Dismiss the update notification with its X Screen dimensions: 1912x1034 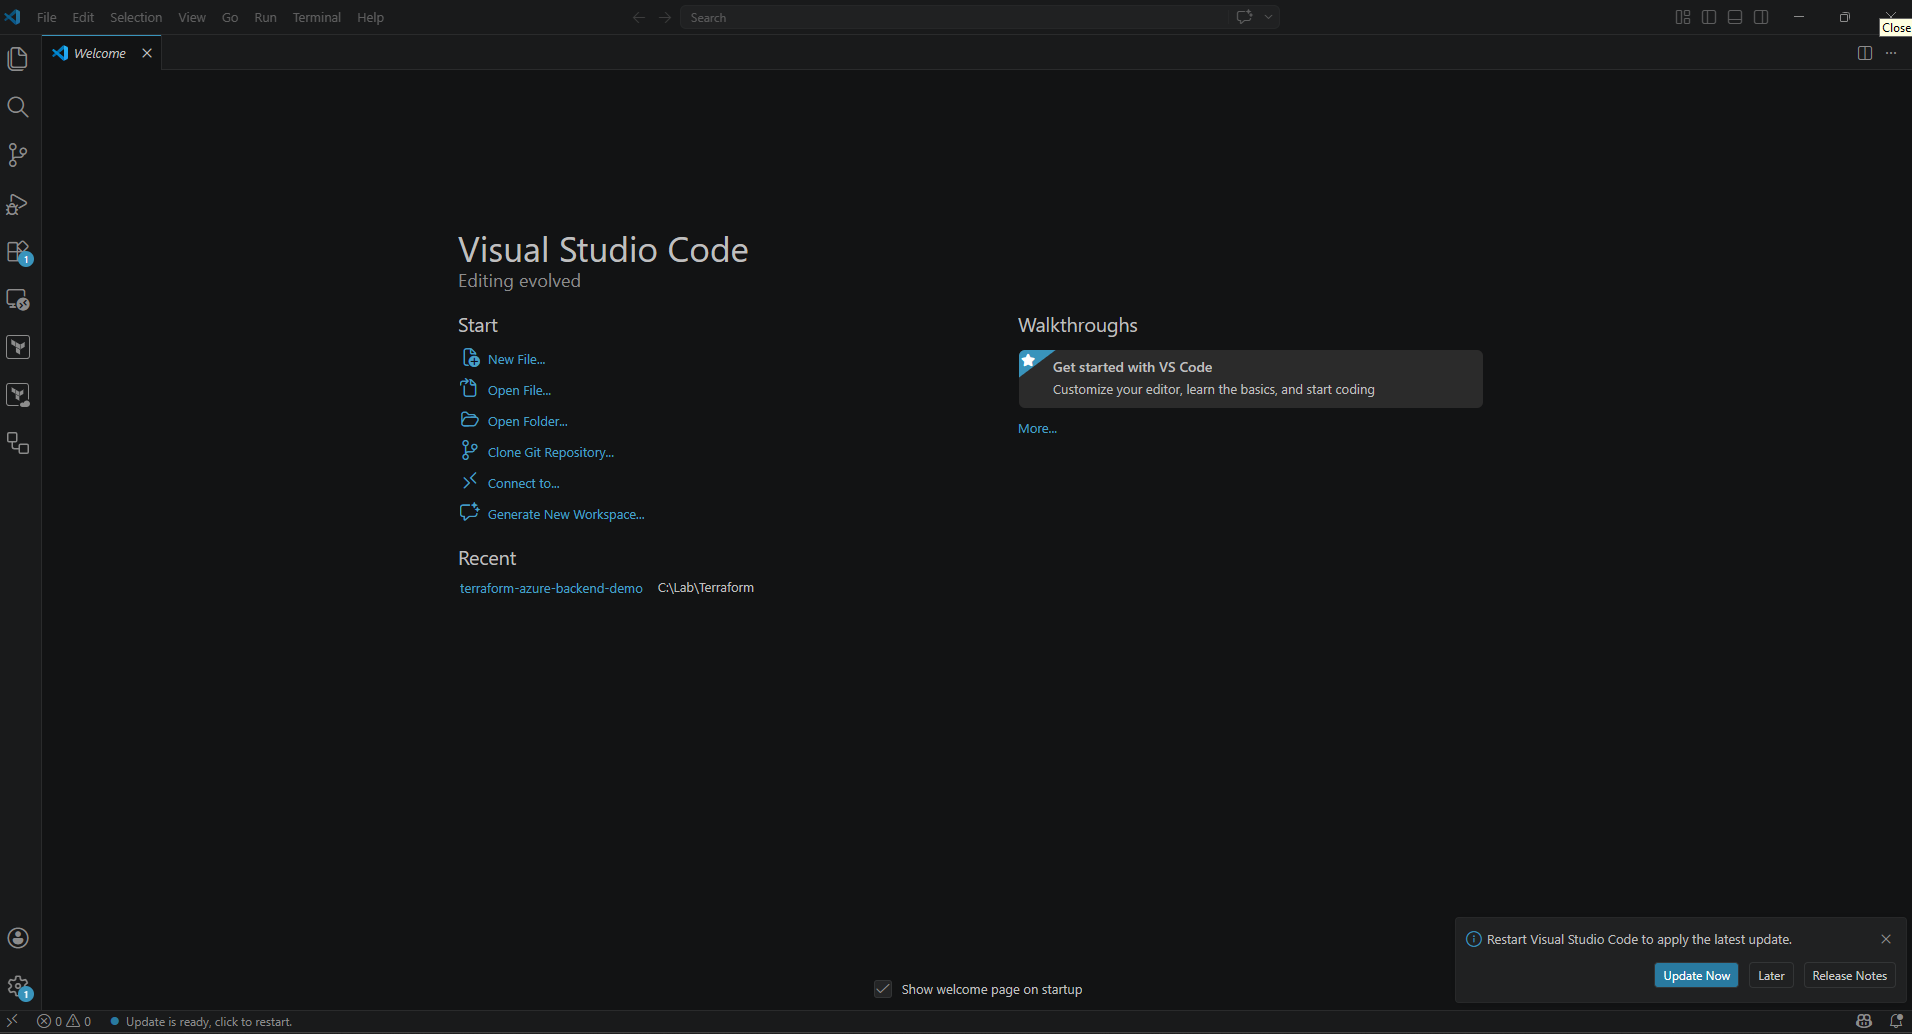click(x=1886, y=939)
